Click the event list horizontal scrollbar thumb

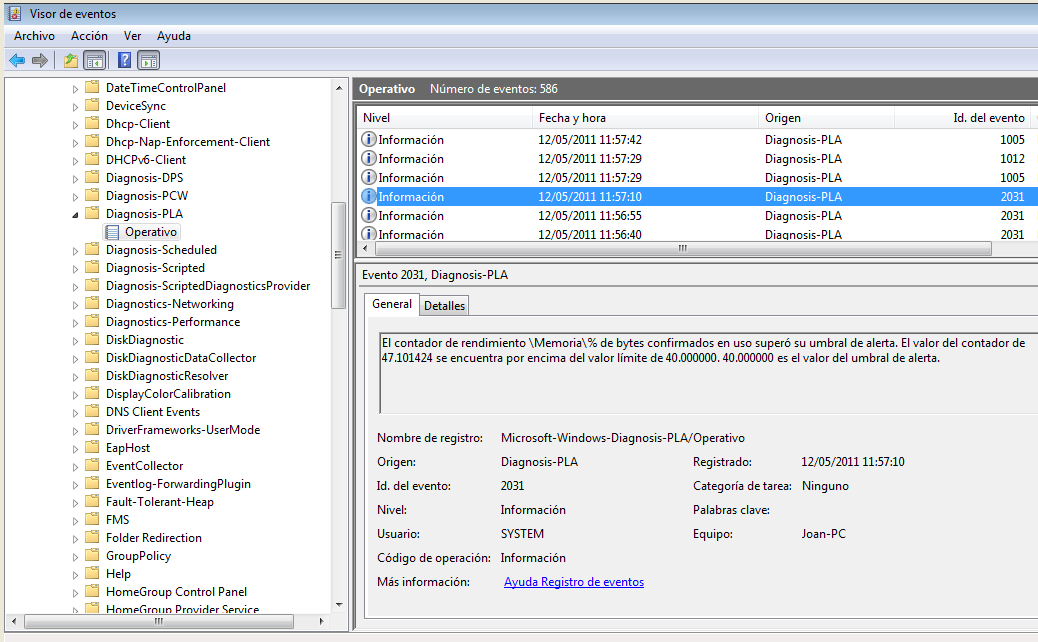682,248
